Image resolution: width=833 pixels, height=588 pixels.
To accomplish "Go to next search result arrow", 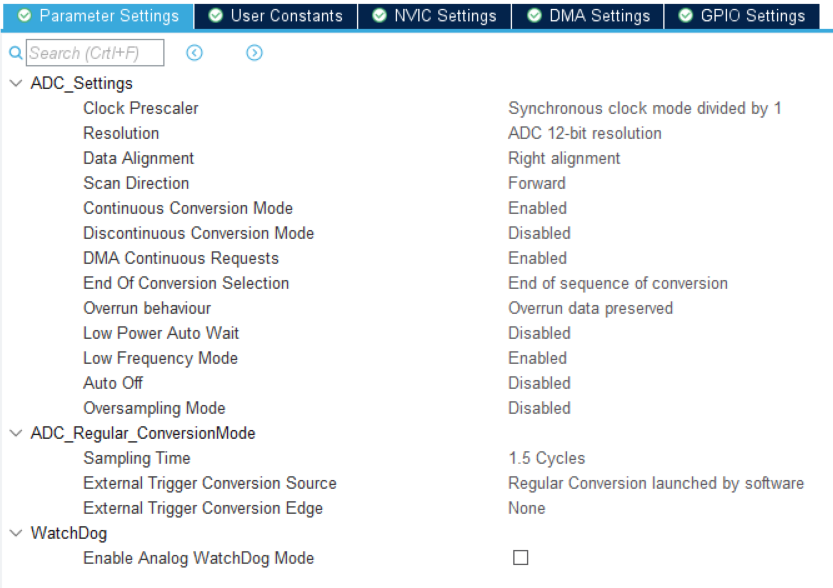I will (x=254, y=53).
